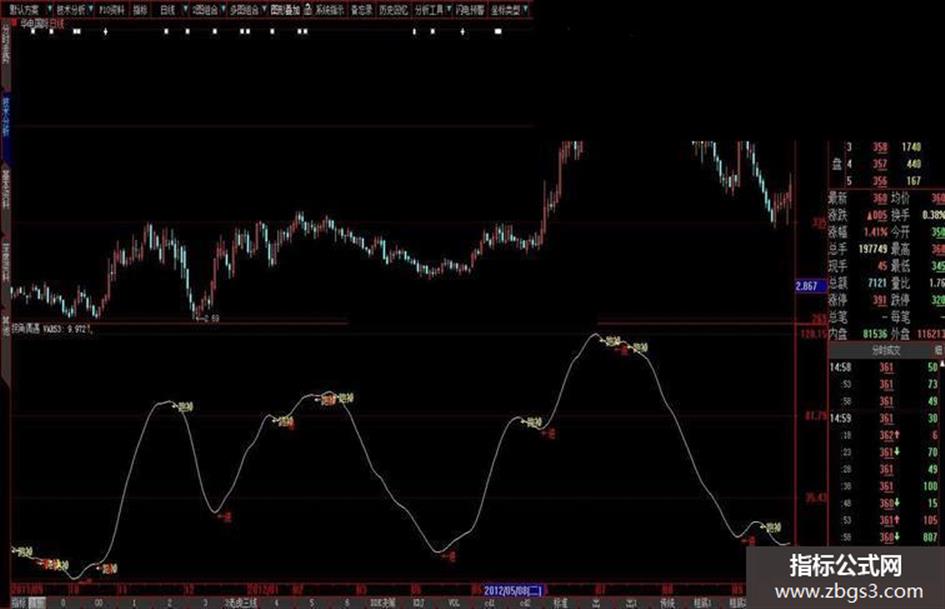
Task: Click the 细 detail button beside 分时成交
Action: coord(938,350)
